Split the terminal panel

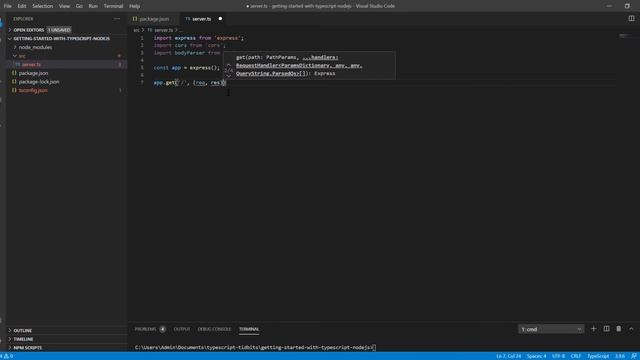(x=607, y=329)
